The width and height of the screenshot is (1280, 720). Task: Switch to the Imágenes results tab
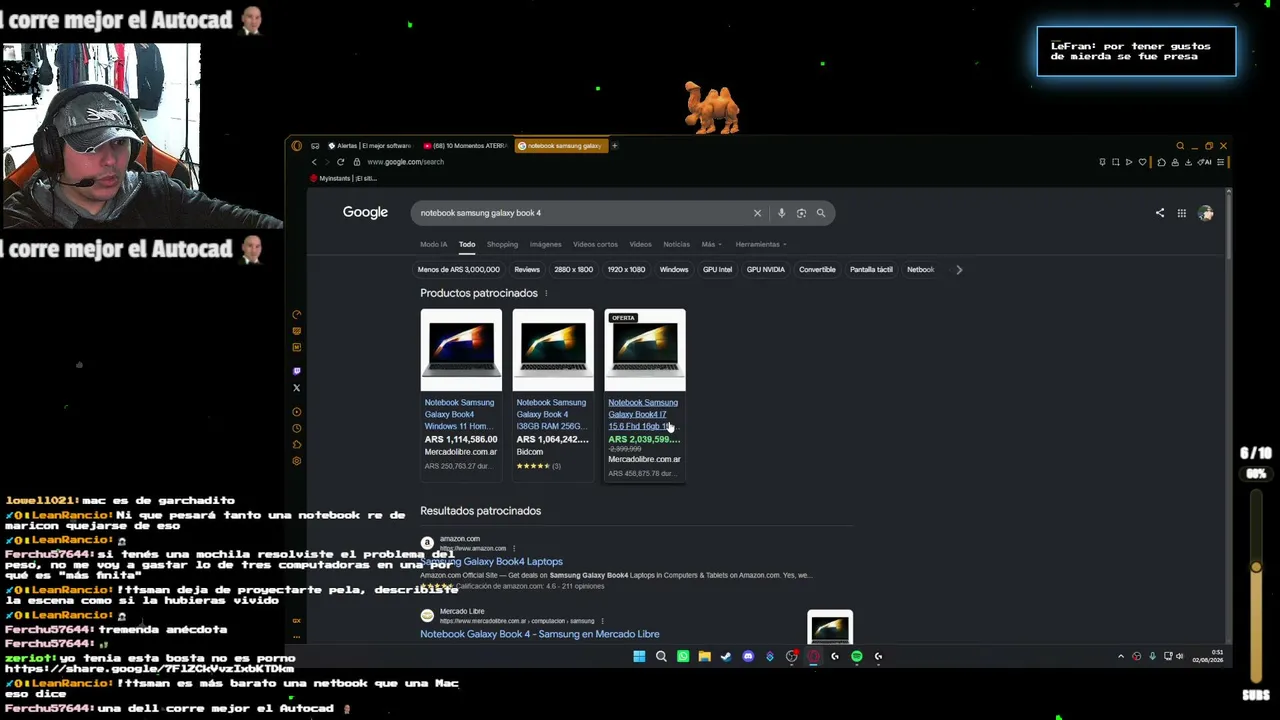pyautogui.click(x=546, y=244)
